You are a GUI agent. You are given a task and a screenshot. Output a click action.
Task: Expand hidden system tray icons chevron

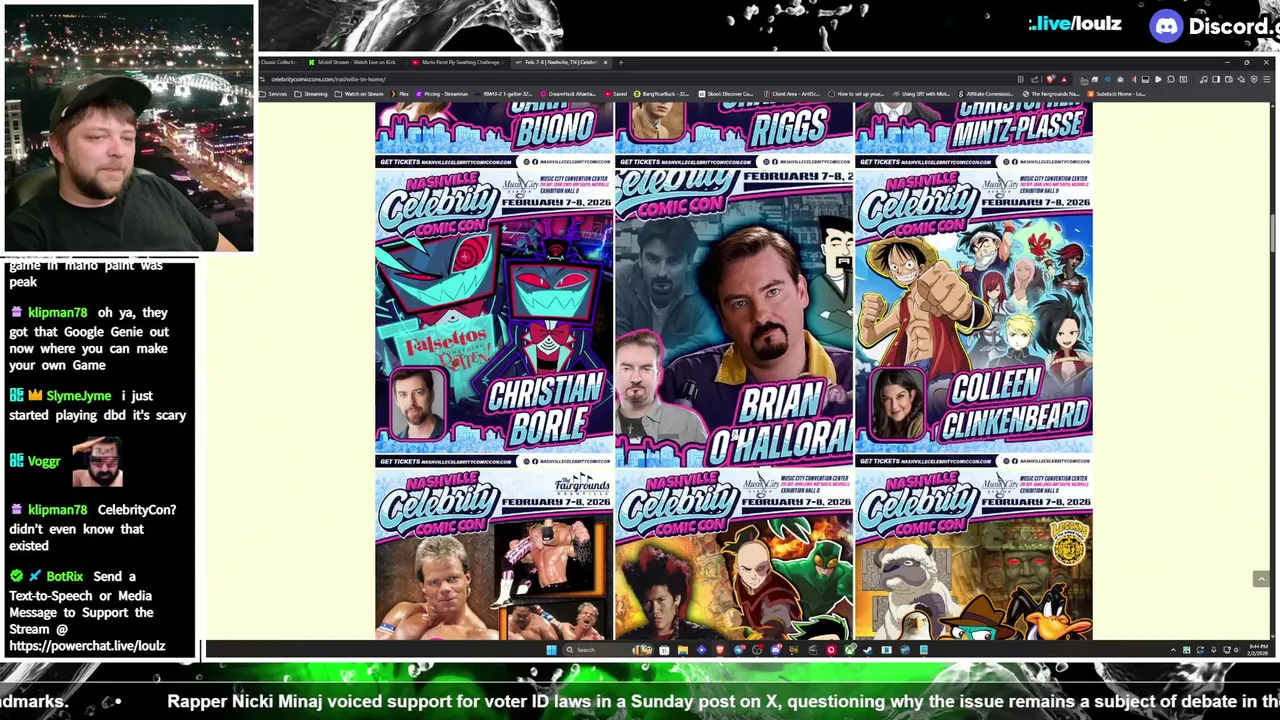[x=1173, y=650]
